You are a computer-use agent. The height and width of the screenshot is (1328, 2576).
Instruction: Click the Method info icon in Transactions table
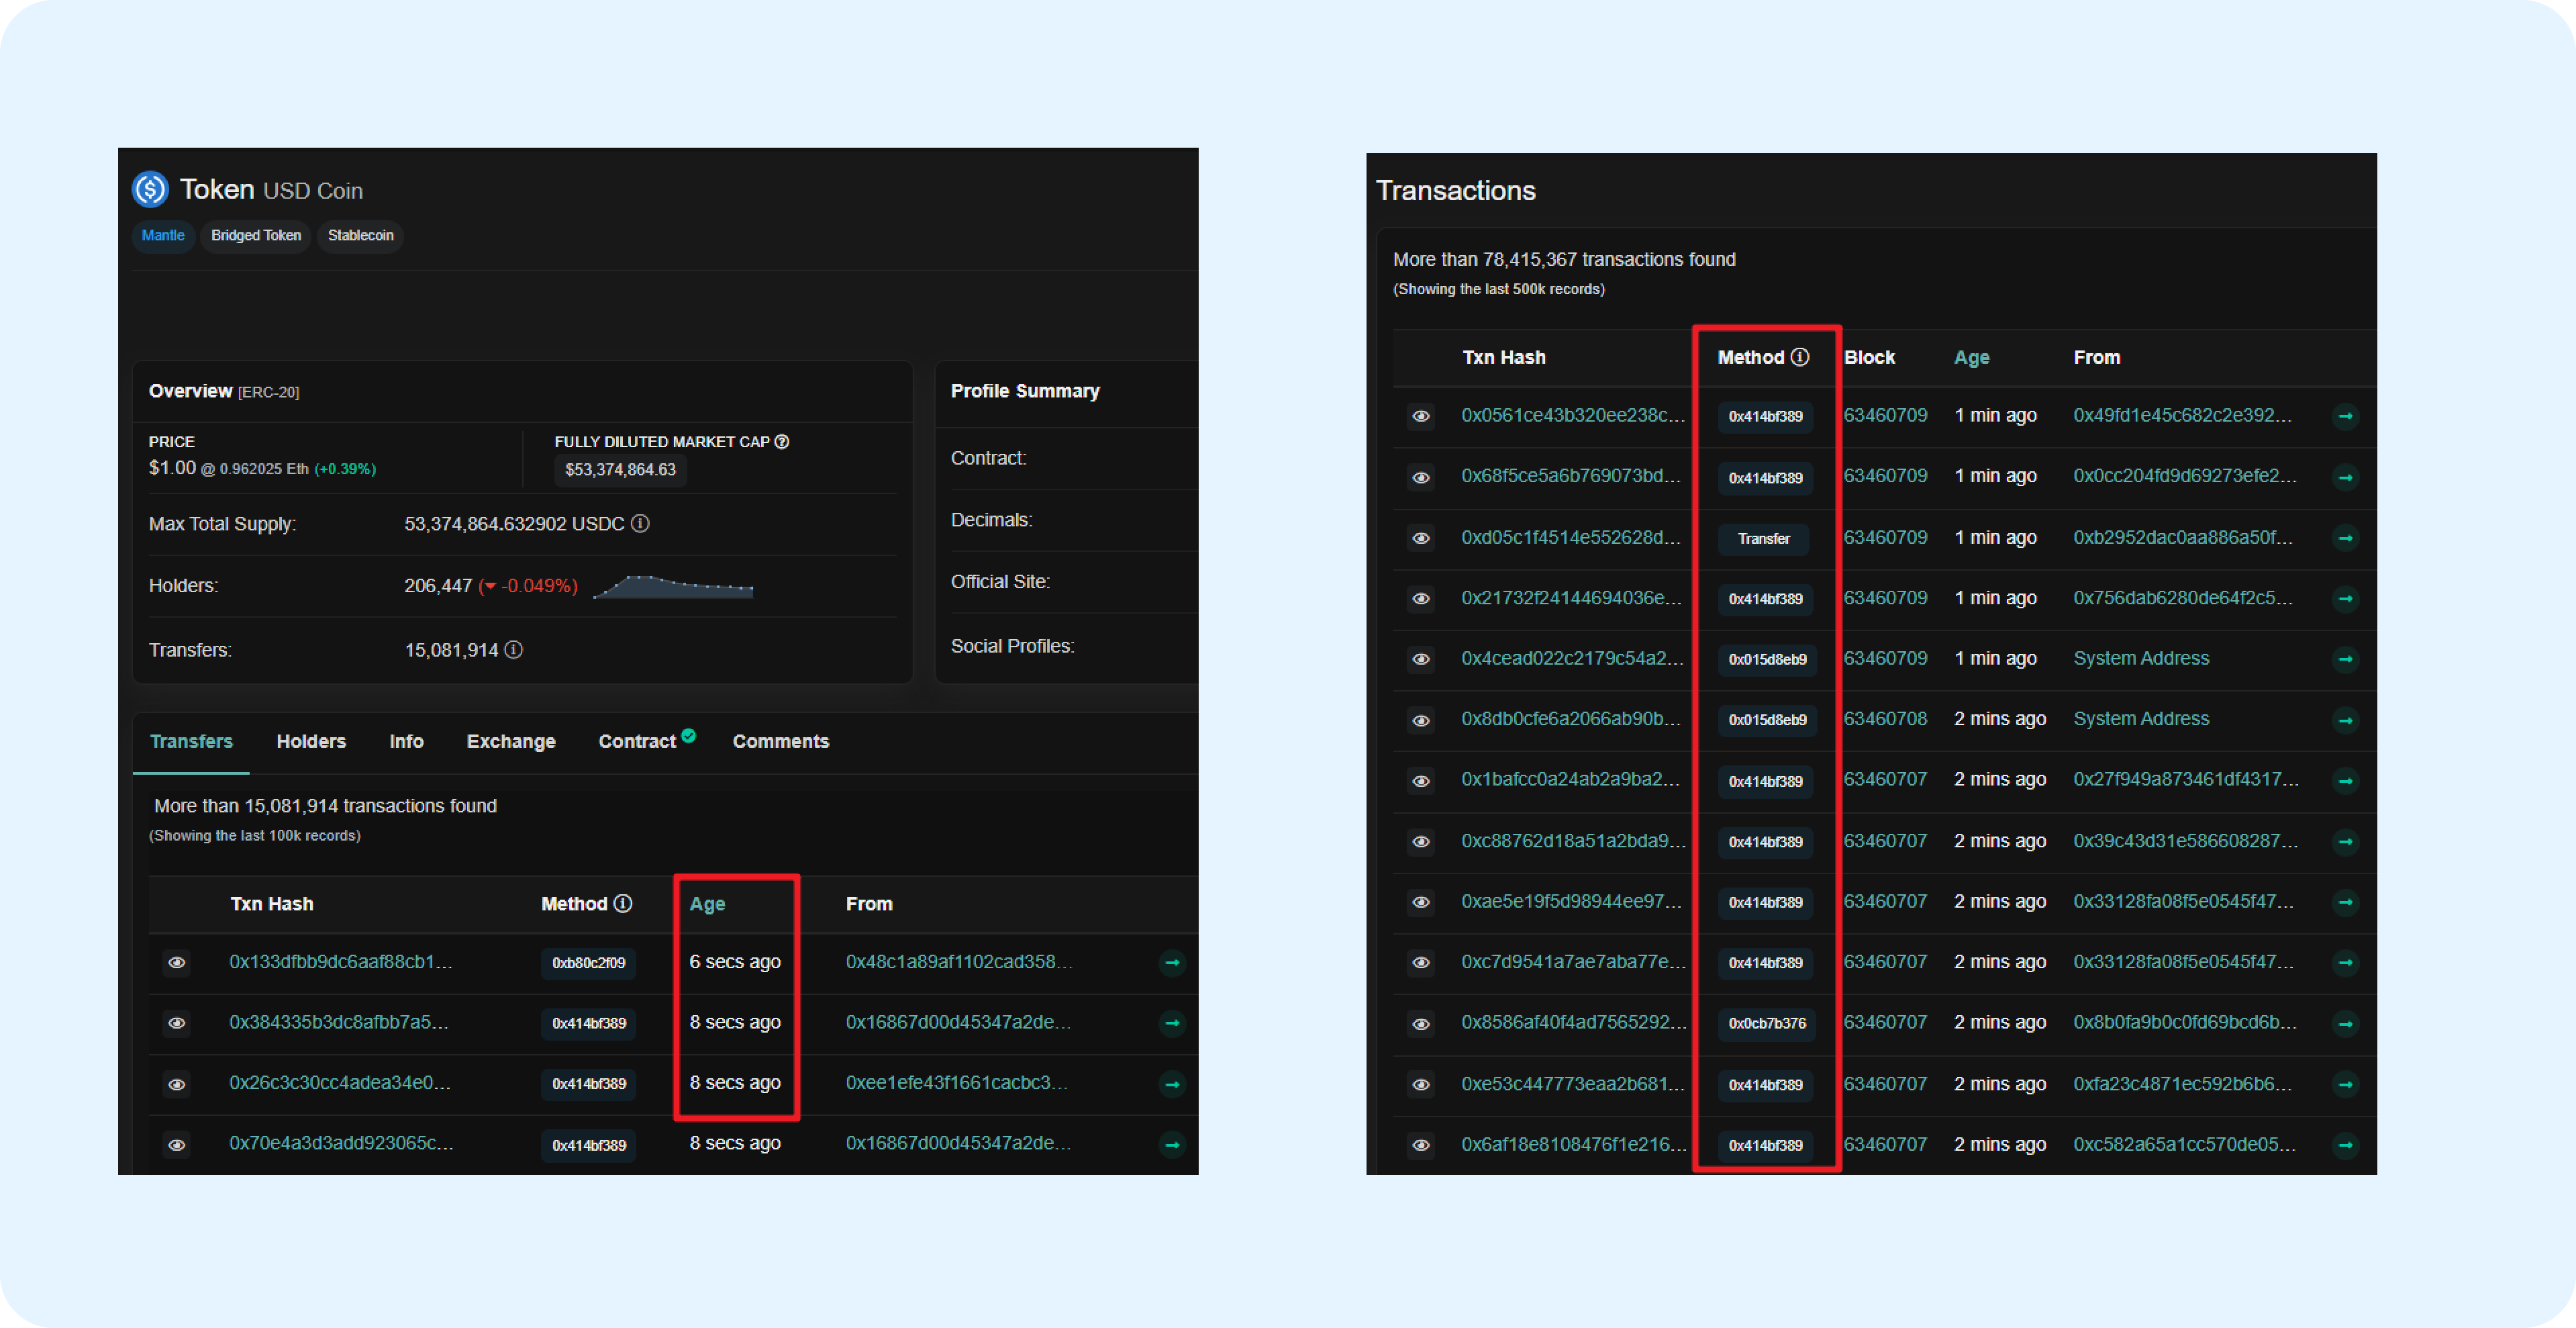pos(1800,357)
